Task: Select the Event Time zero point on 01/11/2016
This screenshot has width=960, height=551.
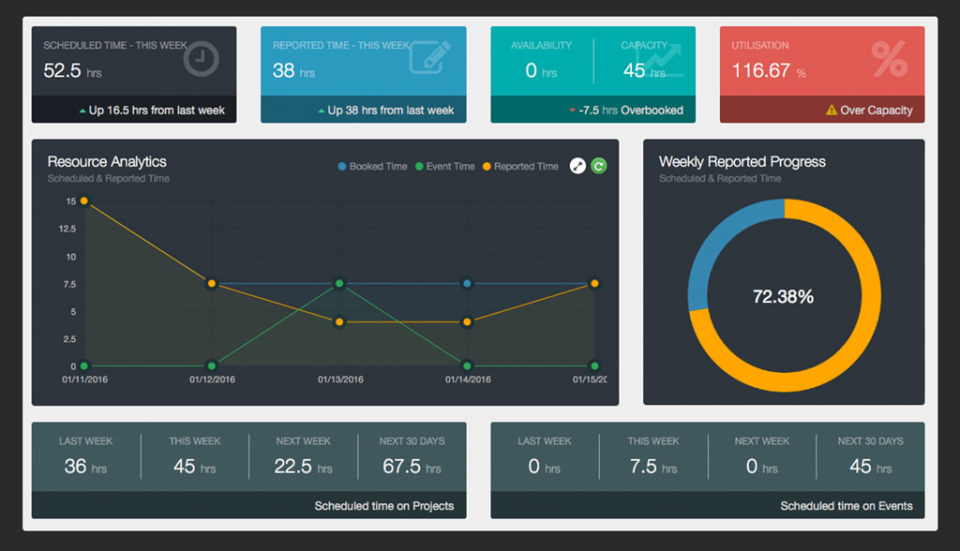Action: tap(84, 366)
